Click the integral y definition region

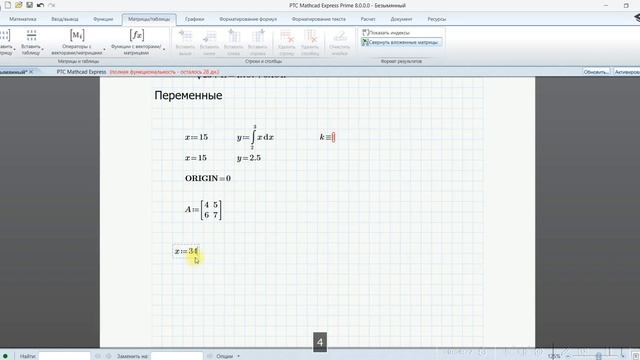255,137
